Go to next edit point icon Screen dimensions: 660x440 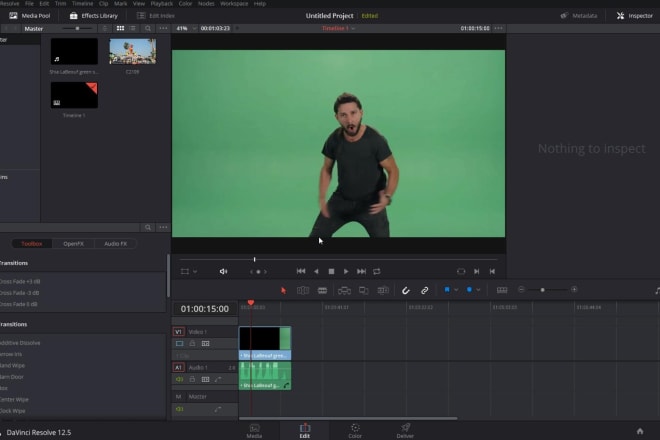[x=476, y=272]
